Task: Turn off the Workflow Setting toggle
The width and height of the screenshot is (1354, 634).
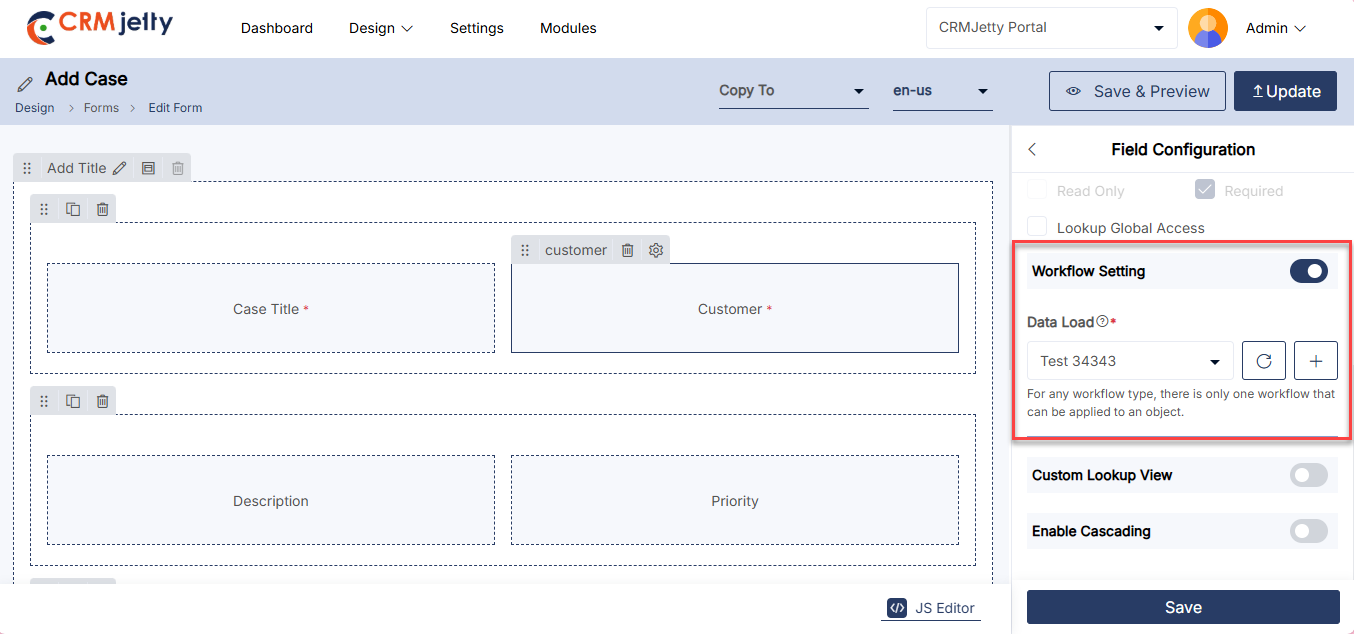Action: pyautogui.click(x=1308, y=271)
